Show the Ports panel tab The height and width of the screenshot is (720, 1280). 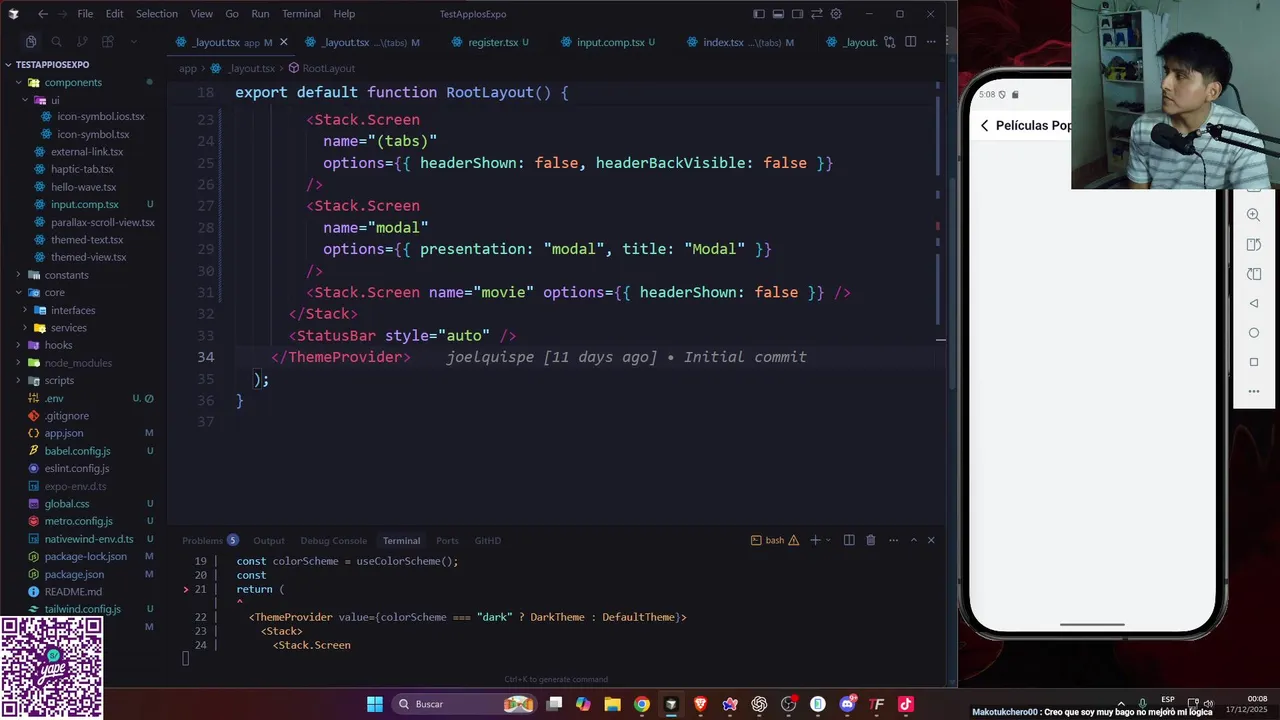[x=447, y=540]
